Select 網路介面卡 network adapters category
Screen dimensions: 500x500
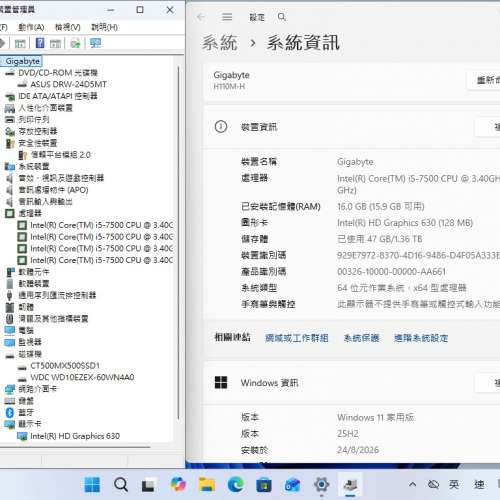tap(38, 389)
